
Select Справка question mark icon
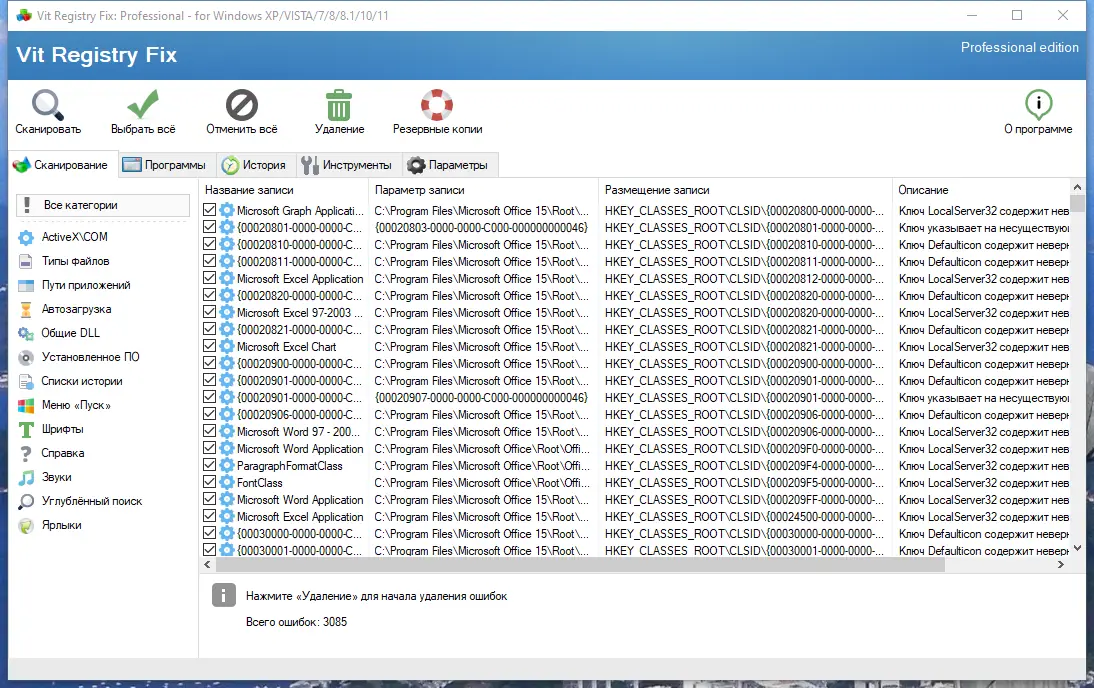26,454
